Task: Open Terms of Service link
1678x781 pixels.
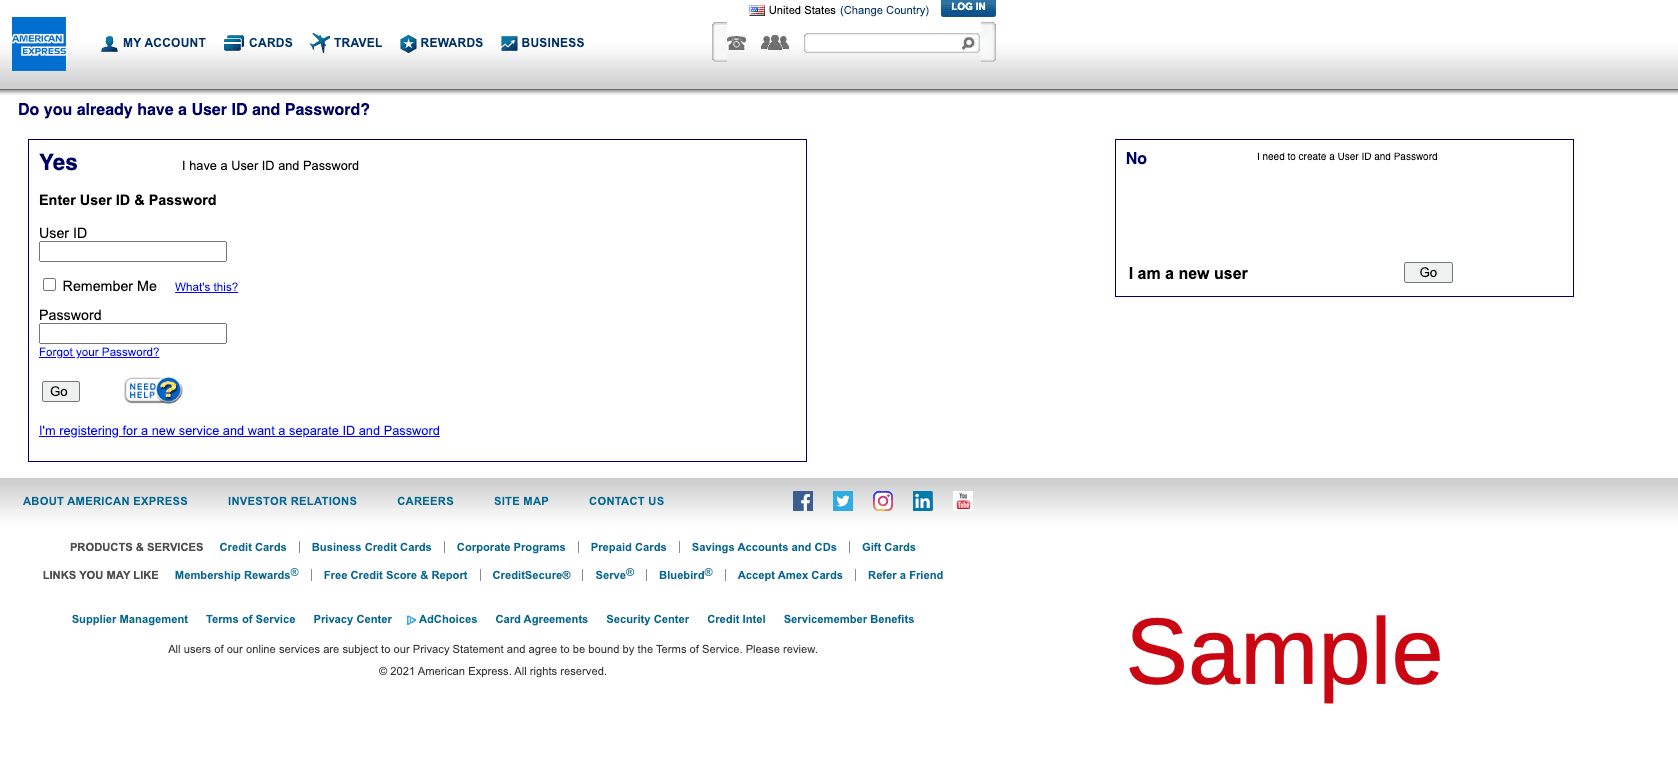Action: point(250,619)
